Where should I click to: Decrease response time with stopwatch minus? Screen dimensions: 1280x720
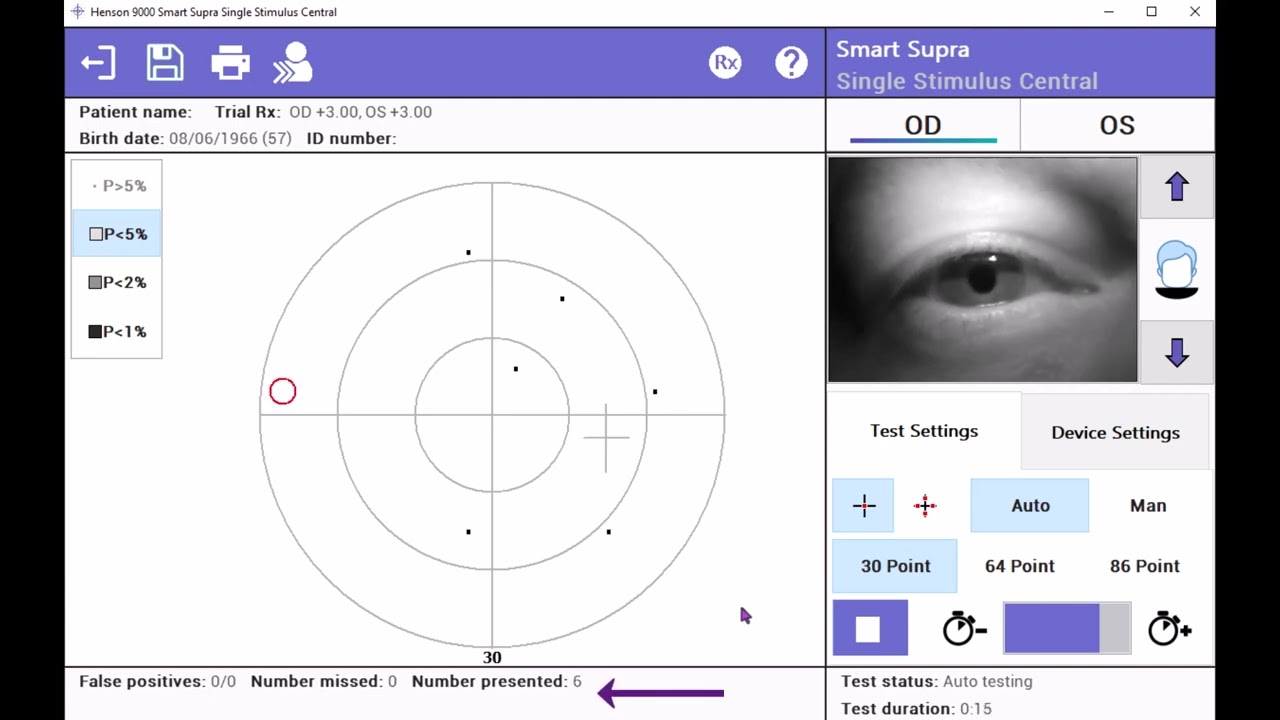(964, 629)
